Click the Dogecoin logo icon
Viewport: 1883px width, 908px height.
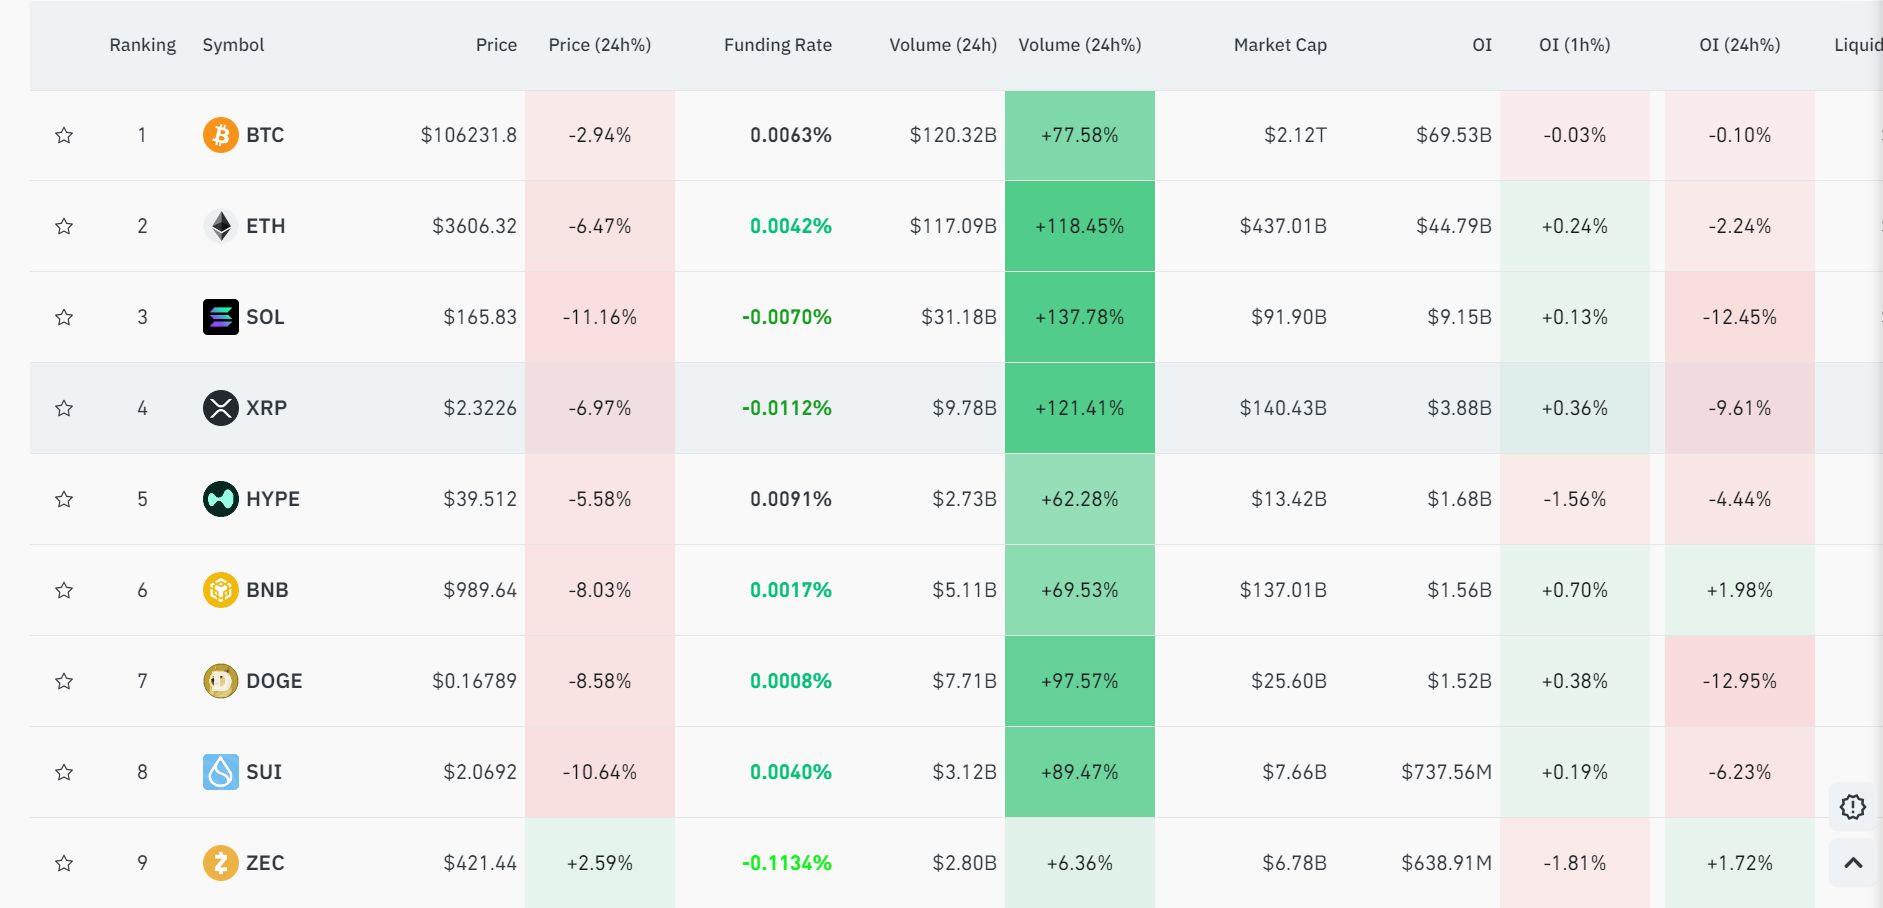pos(220,681)
